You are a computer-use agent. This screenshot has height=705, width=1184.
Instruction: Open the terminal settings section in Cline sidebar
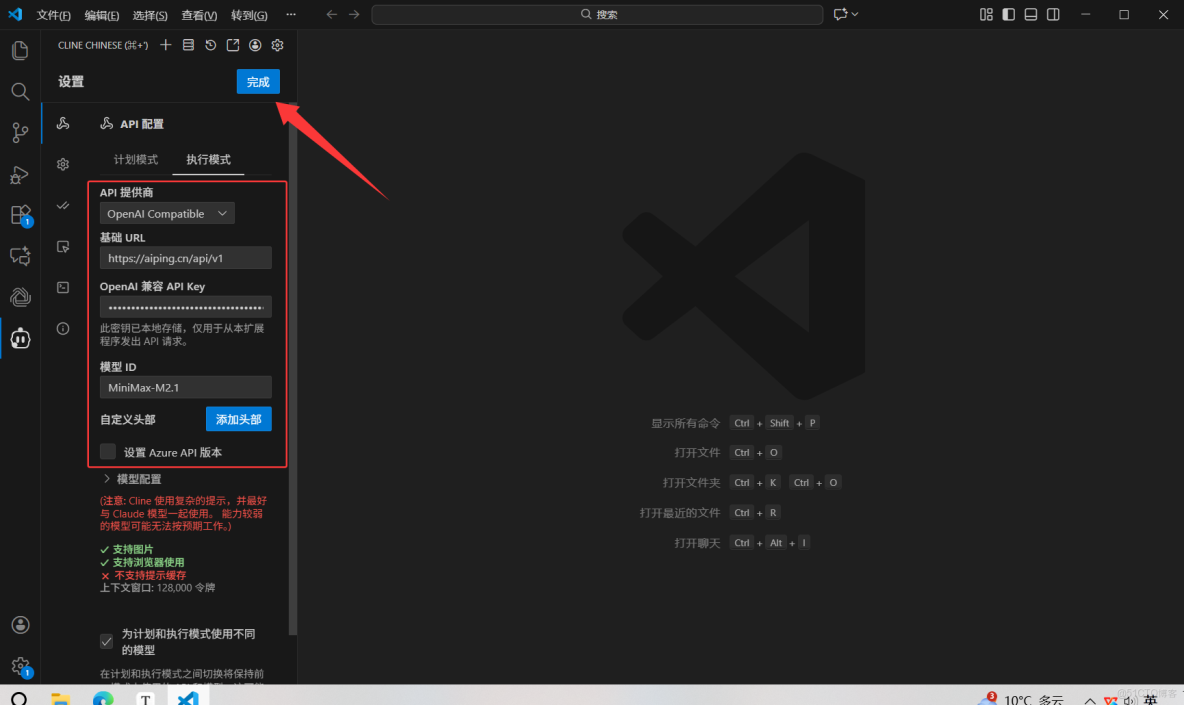[63, 287]
